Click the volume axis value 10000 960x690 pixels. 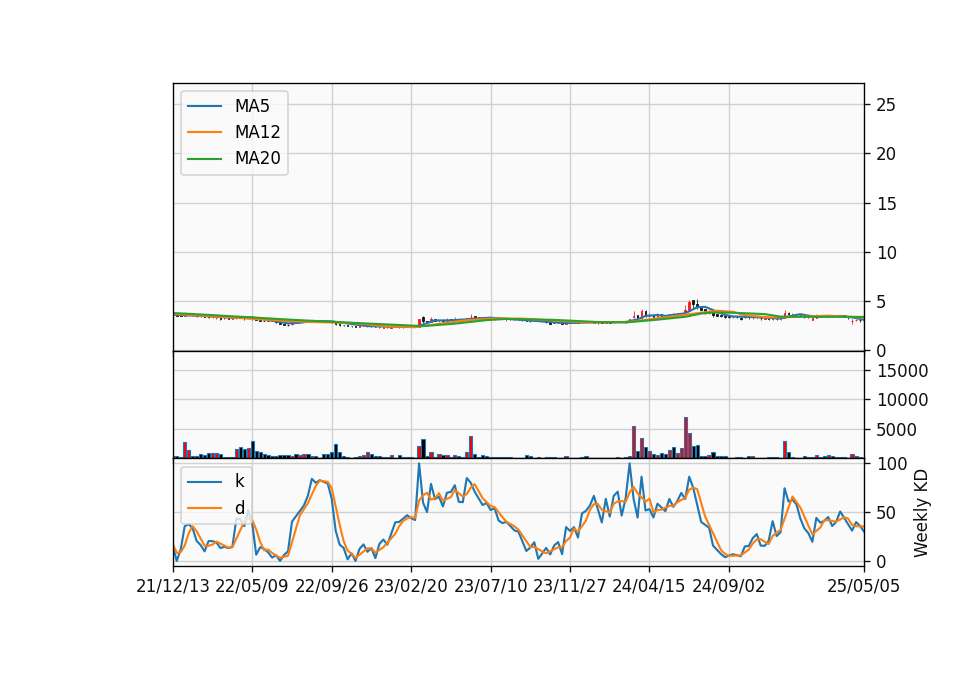[902, 400]
